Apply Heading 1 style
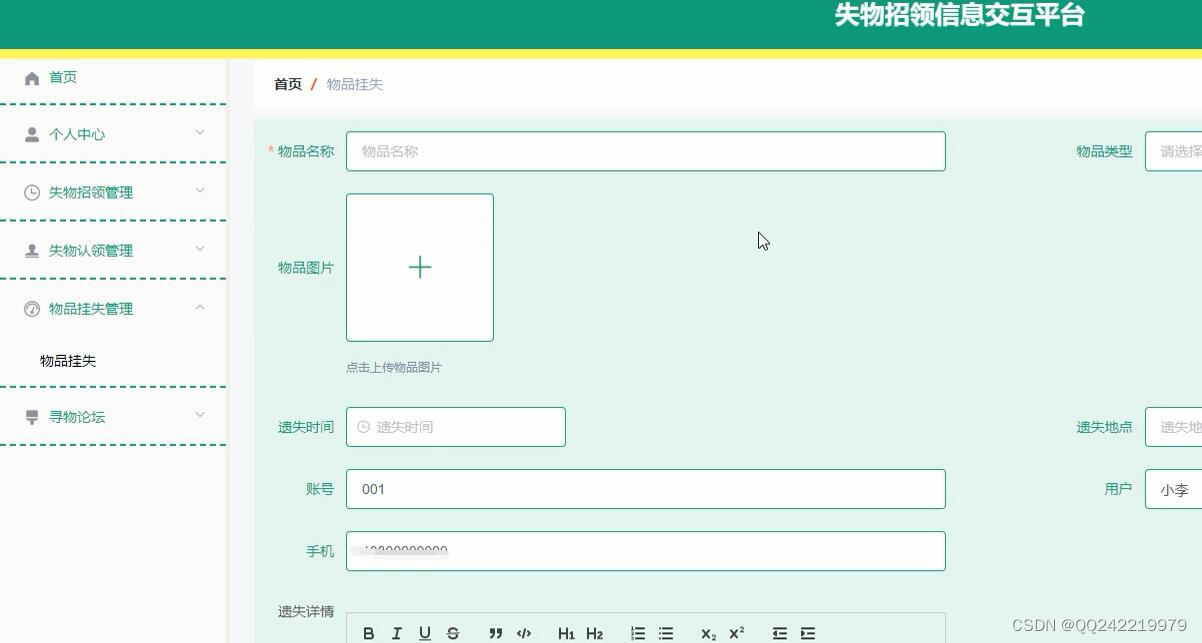The height and width of the screenshot is (643, 1202). (x=566, y=633)
